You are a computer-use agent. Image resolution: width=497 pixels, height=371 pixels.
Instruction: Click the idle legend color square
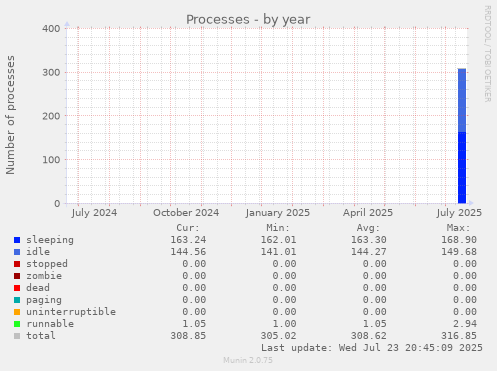(x=17, y=252)
